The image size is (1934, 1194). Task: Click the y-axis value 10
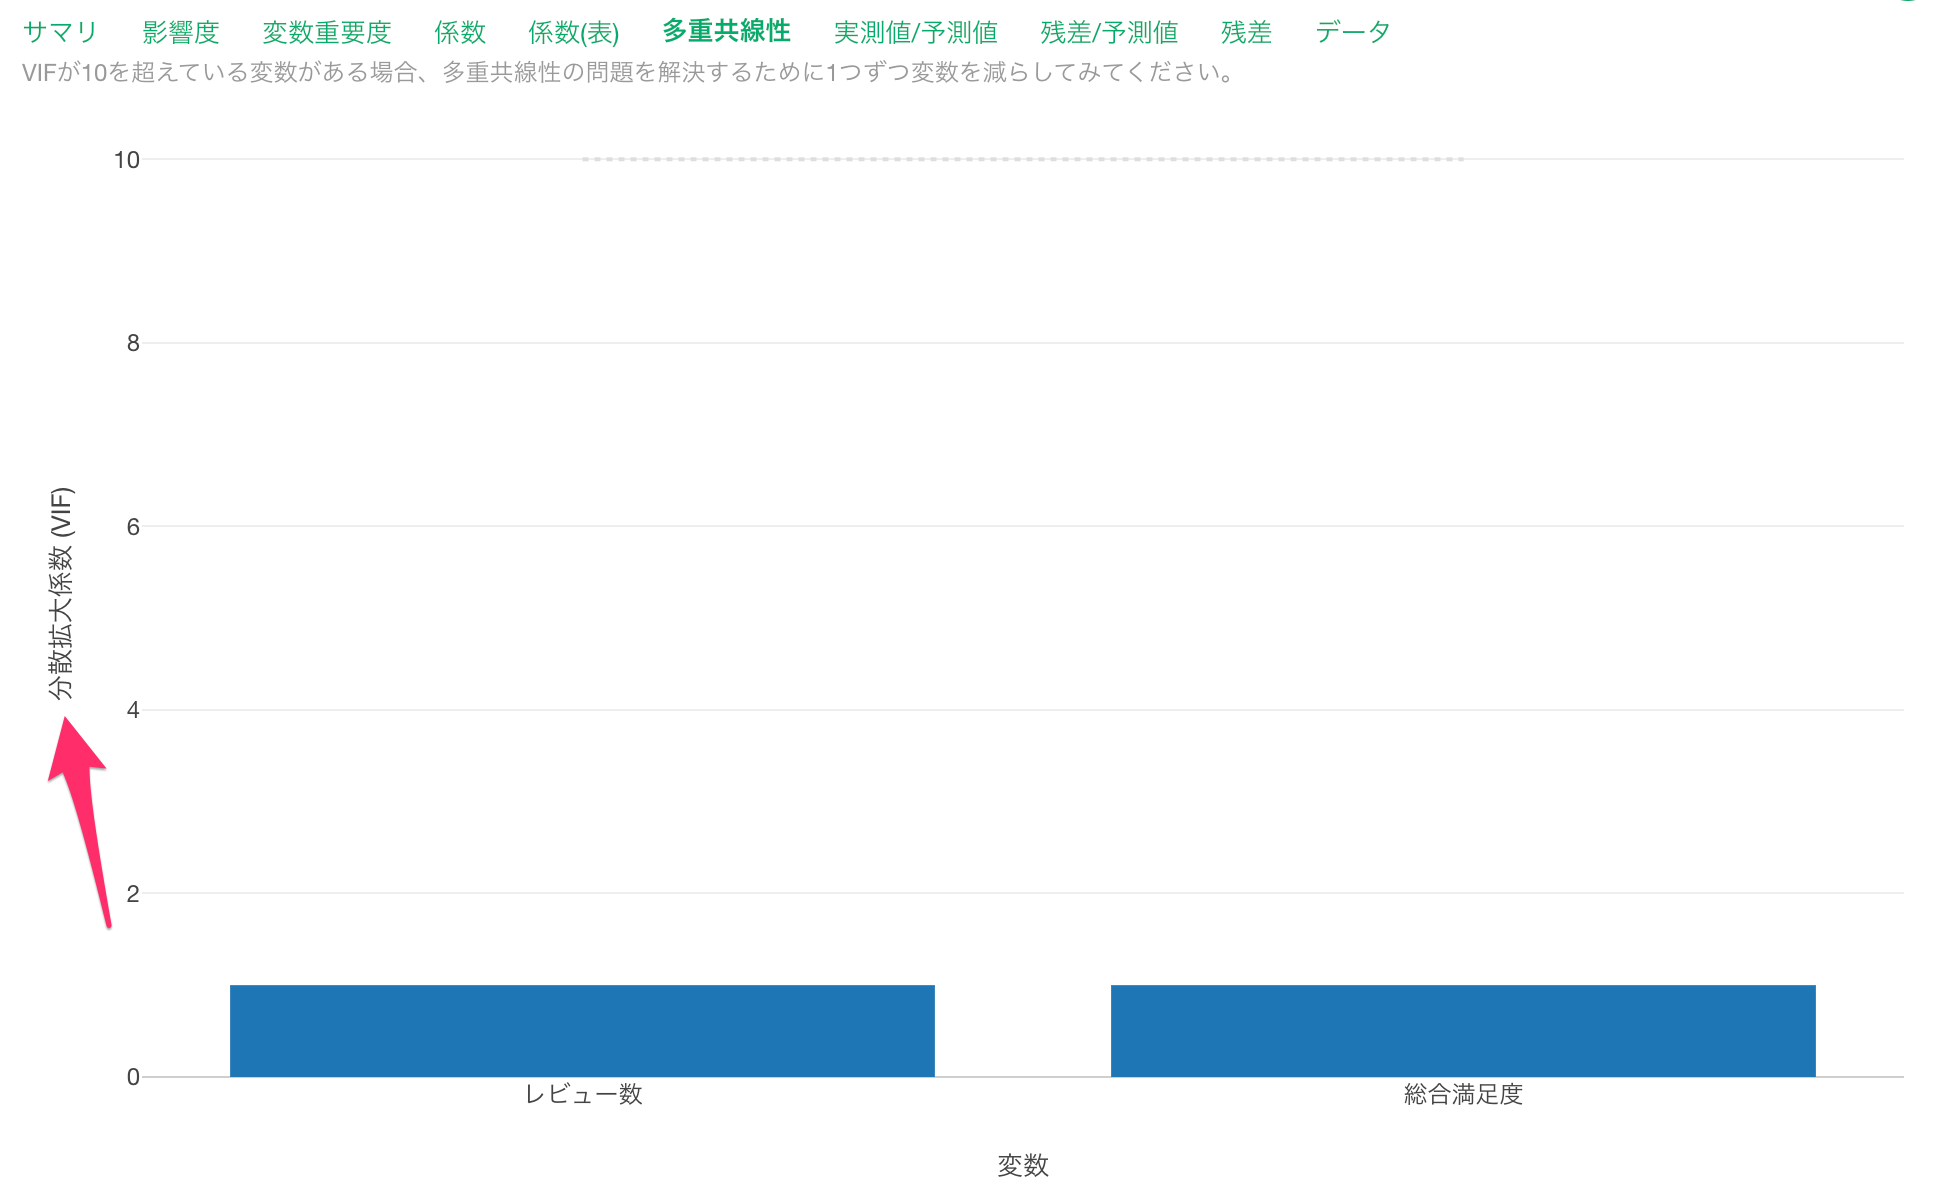point(127,160)
